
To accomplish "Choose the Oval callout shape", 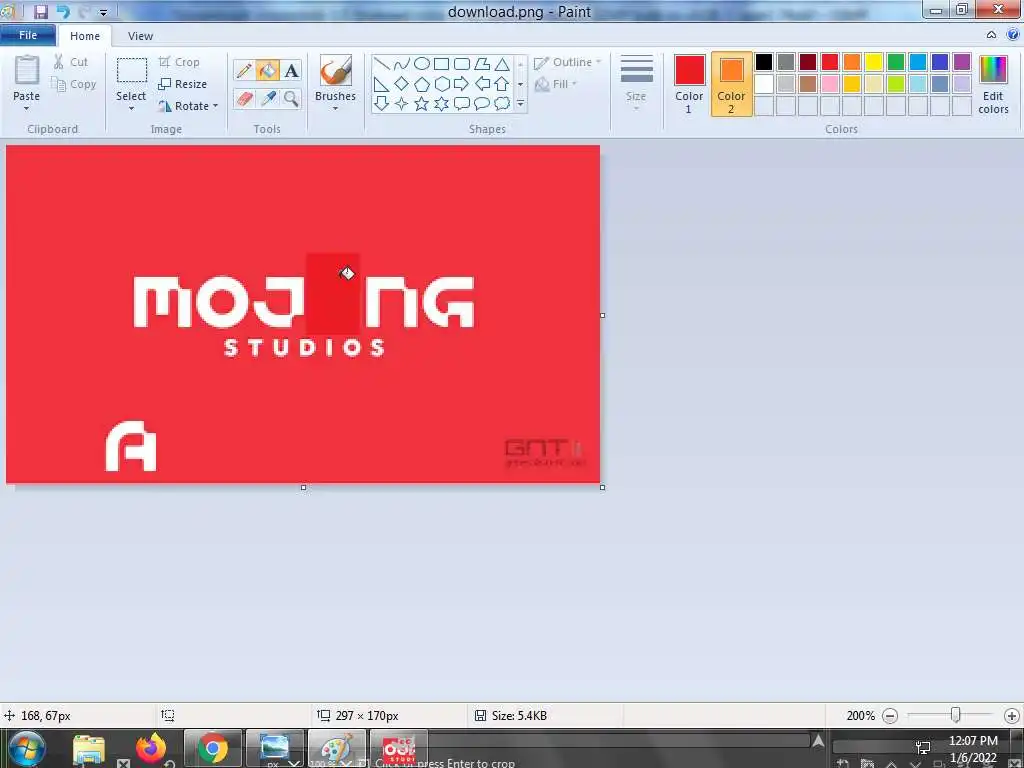I will [482, 103].
